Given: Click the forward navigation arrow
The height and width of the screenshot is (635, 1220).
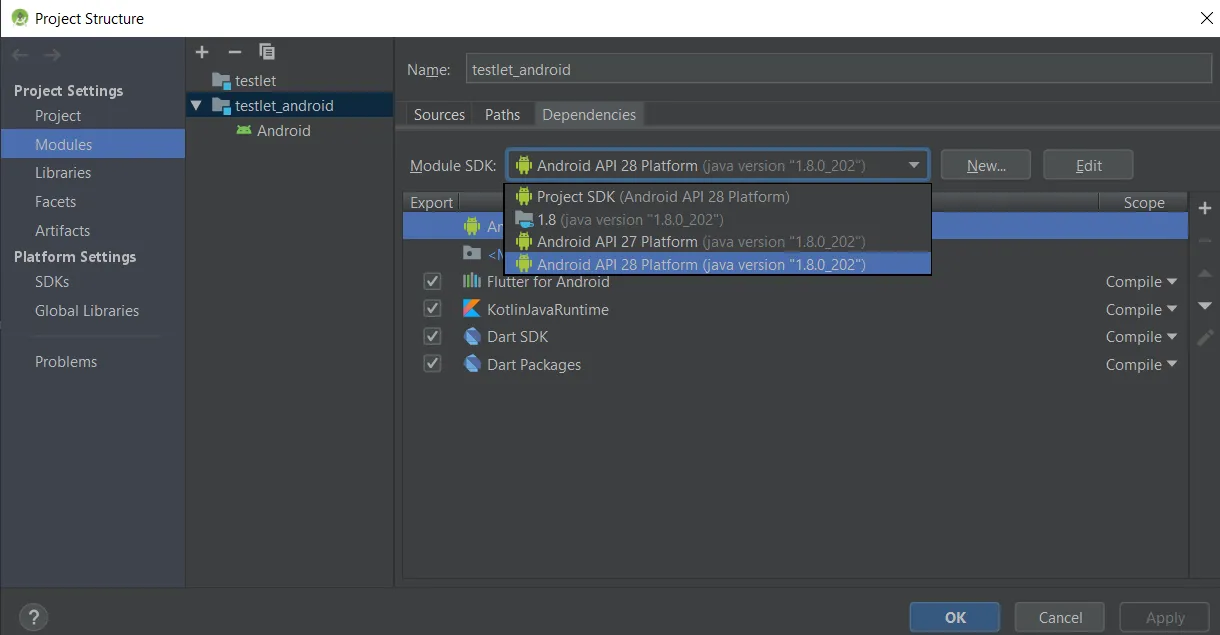Looking at the screenshot, I should coord(53,55).
